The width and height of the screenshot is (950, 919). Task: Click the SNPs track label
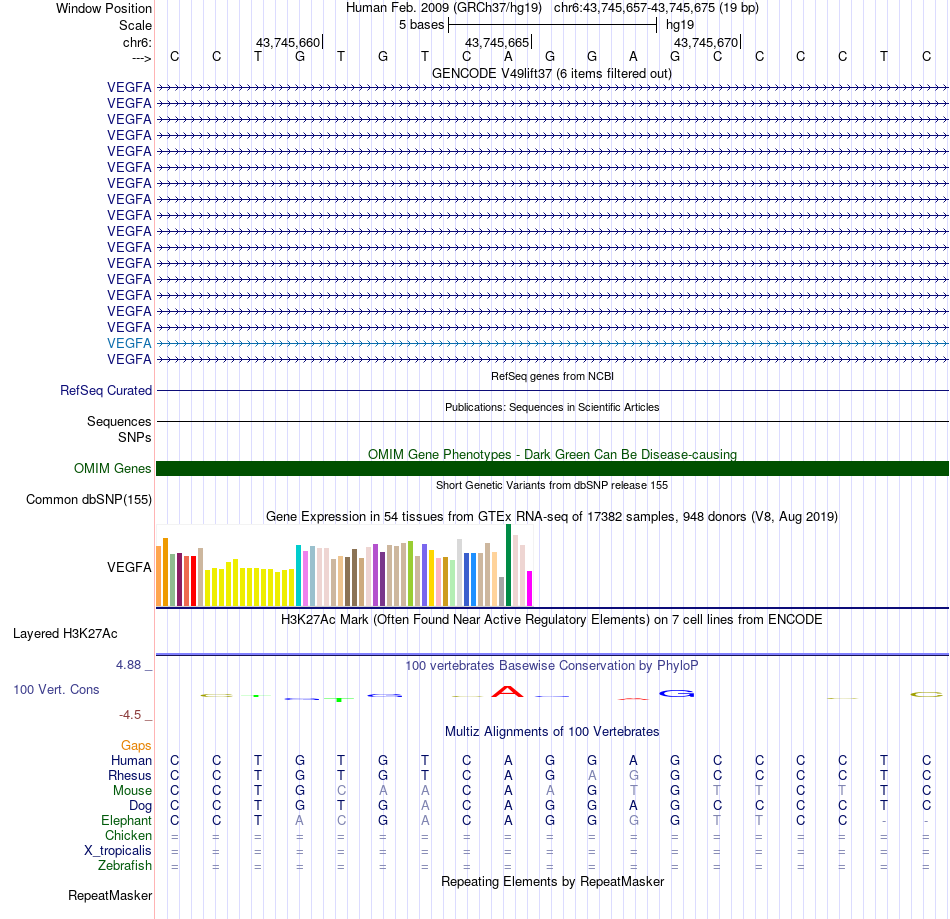tap(135, 437)
